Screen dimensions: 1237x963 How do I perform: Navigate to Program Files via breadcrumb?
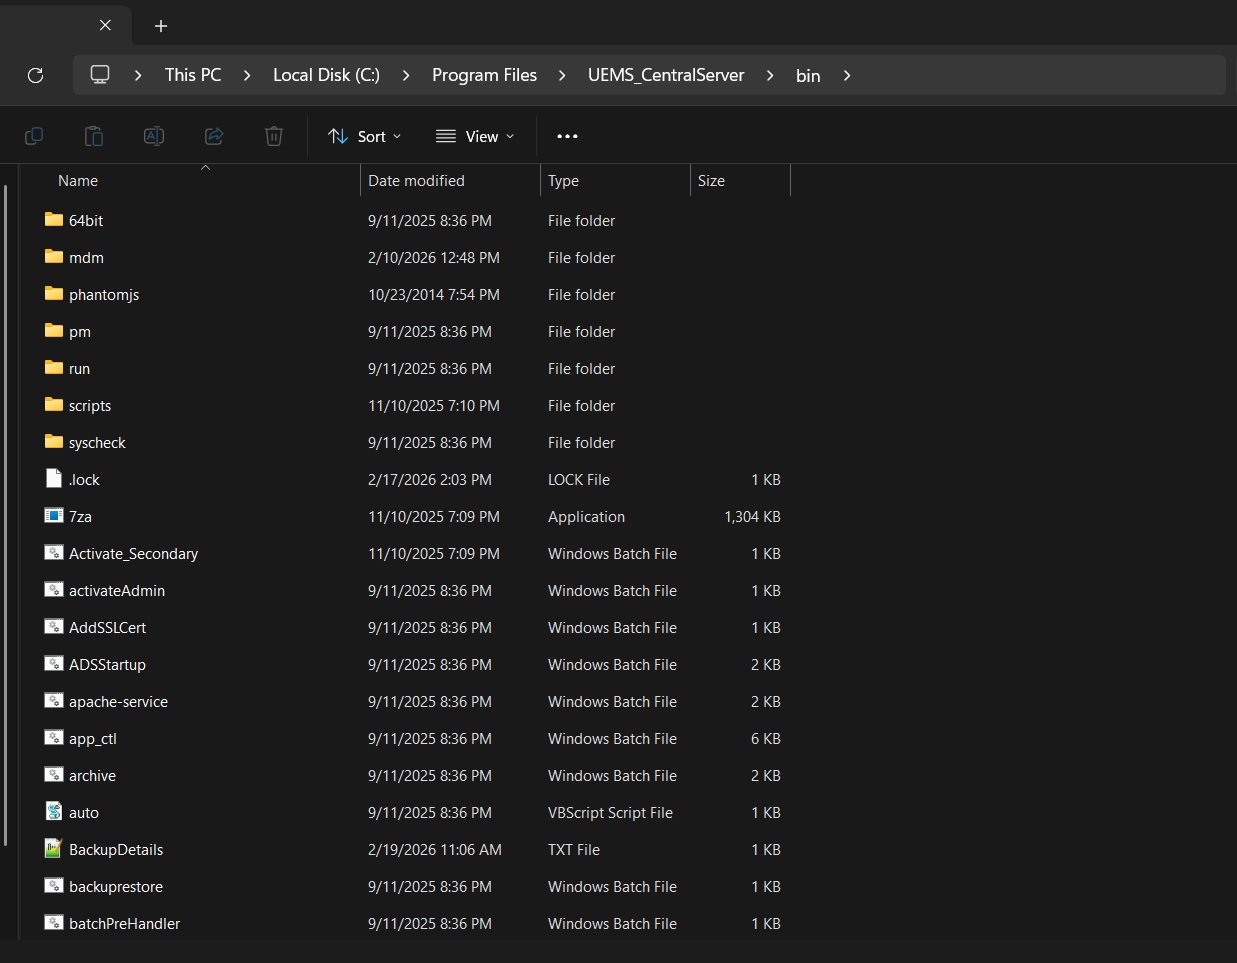coord(485,75)
